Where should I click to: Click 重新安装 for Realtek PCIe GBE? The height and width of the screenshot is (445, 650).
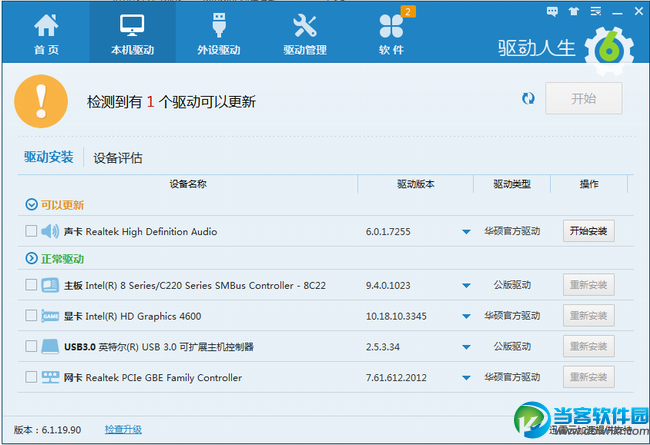point(589,377)
